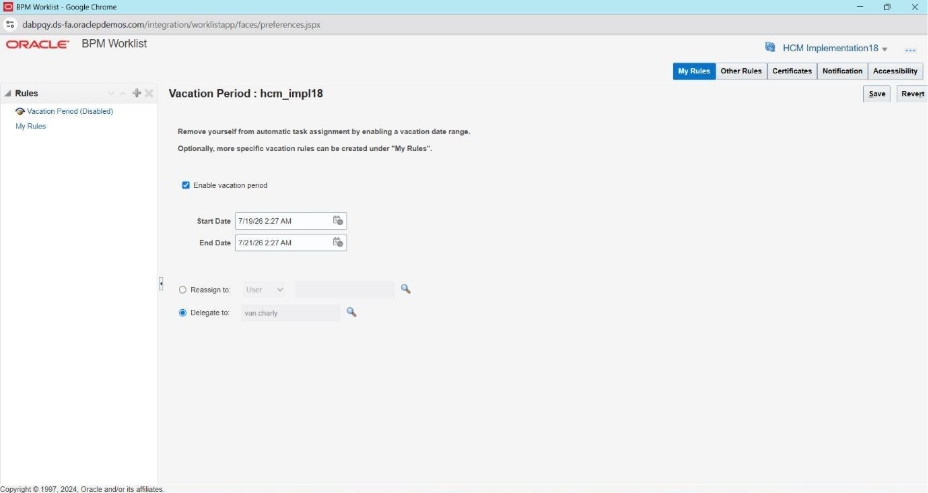Viewport: 928px width, 493px height.
Task: Click the Vacation Period rule icon
Action: [x=20, y=111]
